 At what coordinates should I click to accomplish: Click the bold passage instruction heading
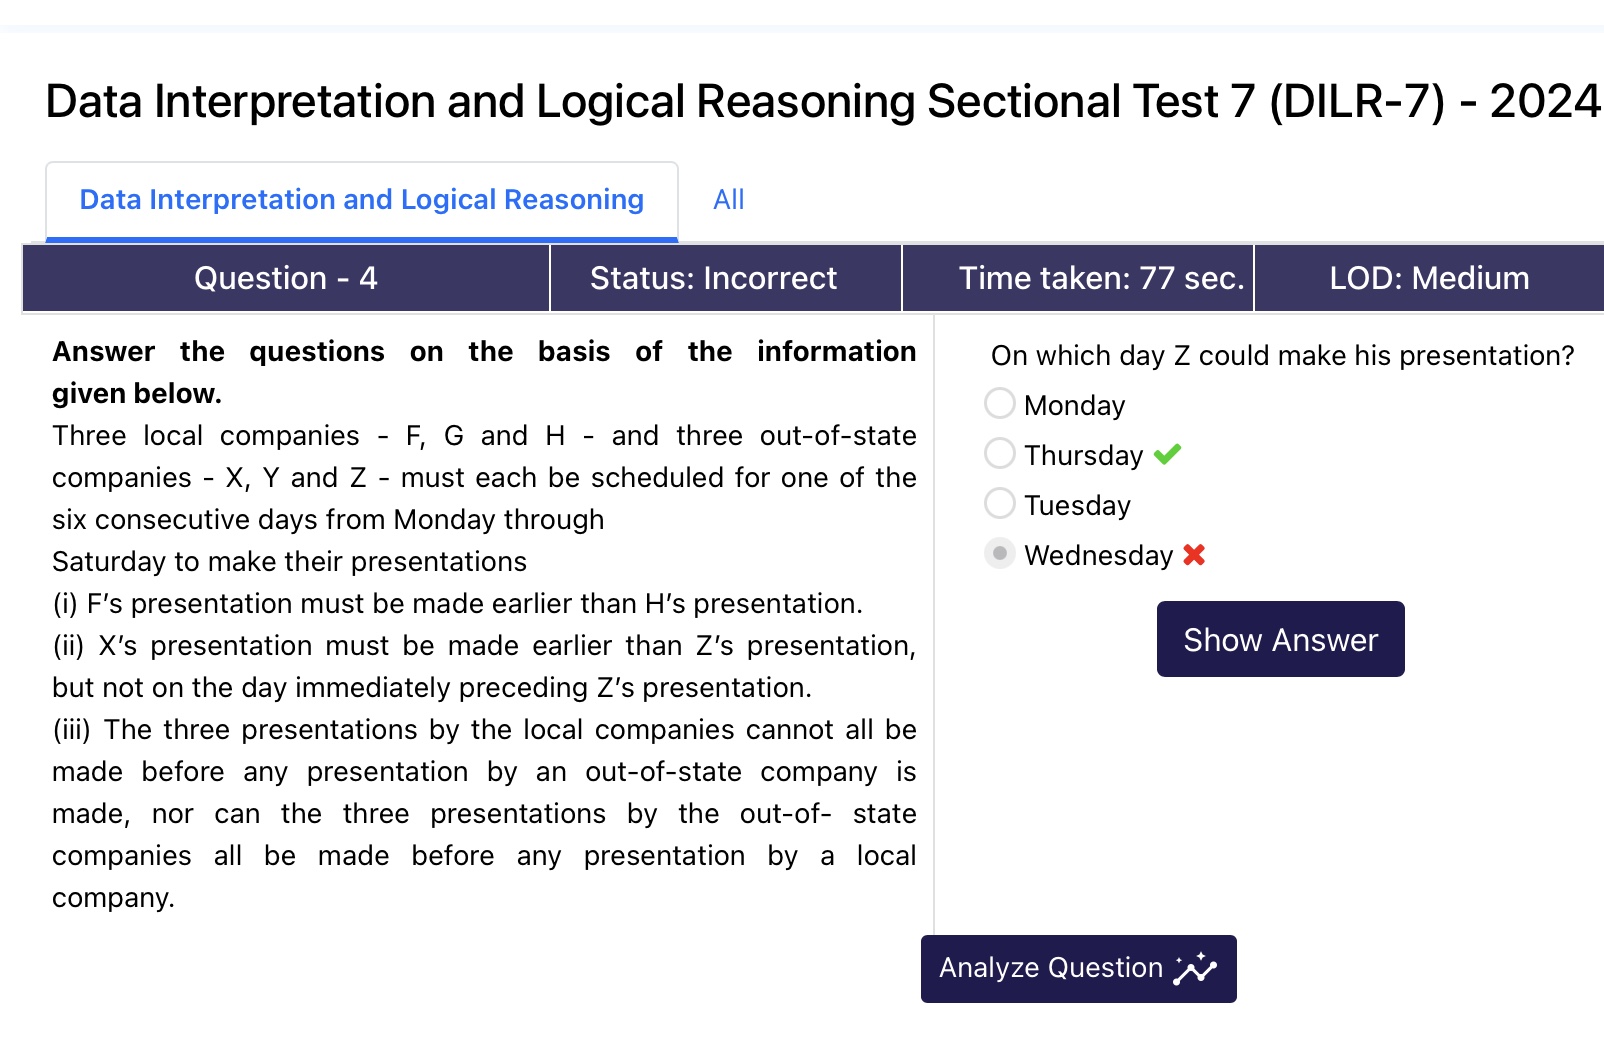point(484,372)
